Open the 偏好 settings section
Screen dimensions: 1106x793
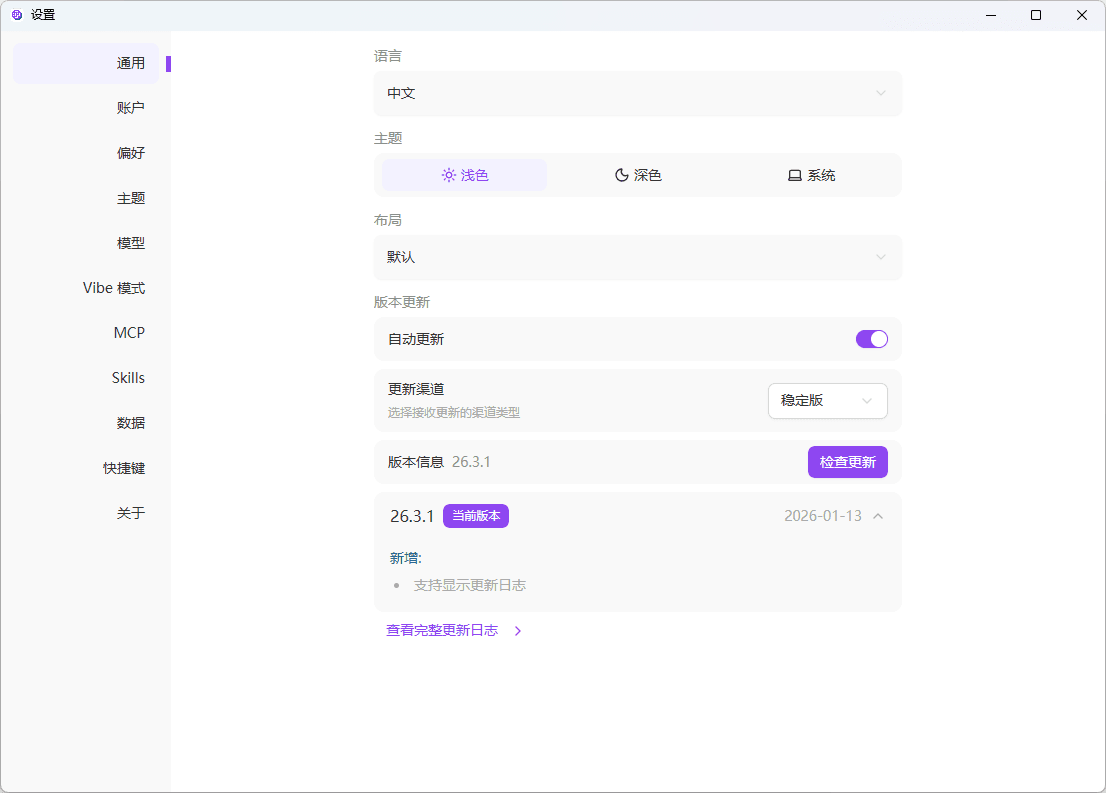86,153
